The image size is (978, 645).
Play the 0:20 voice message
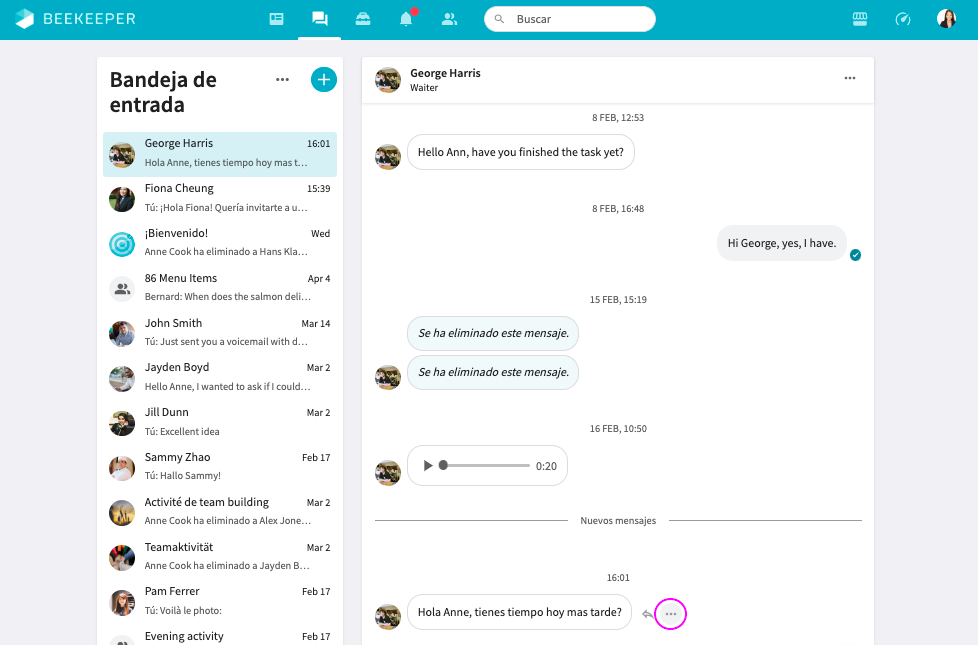pyautogui.click(x=428, y=466)
